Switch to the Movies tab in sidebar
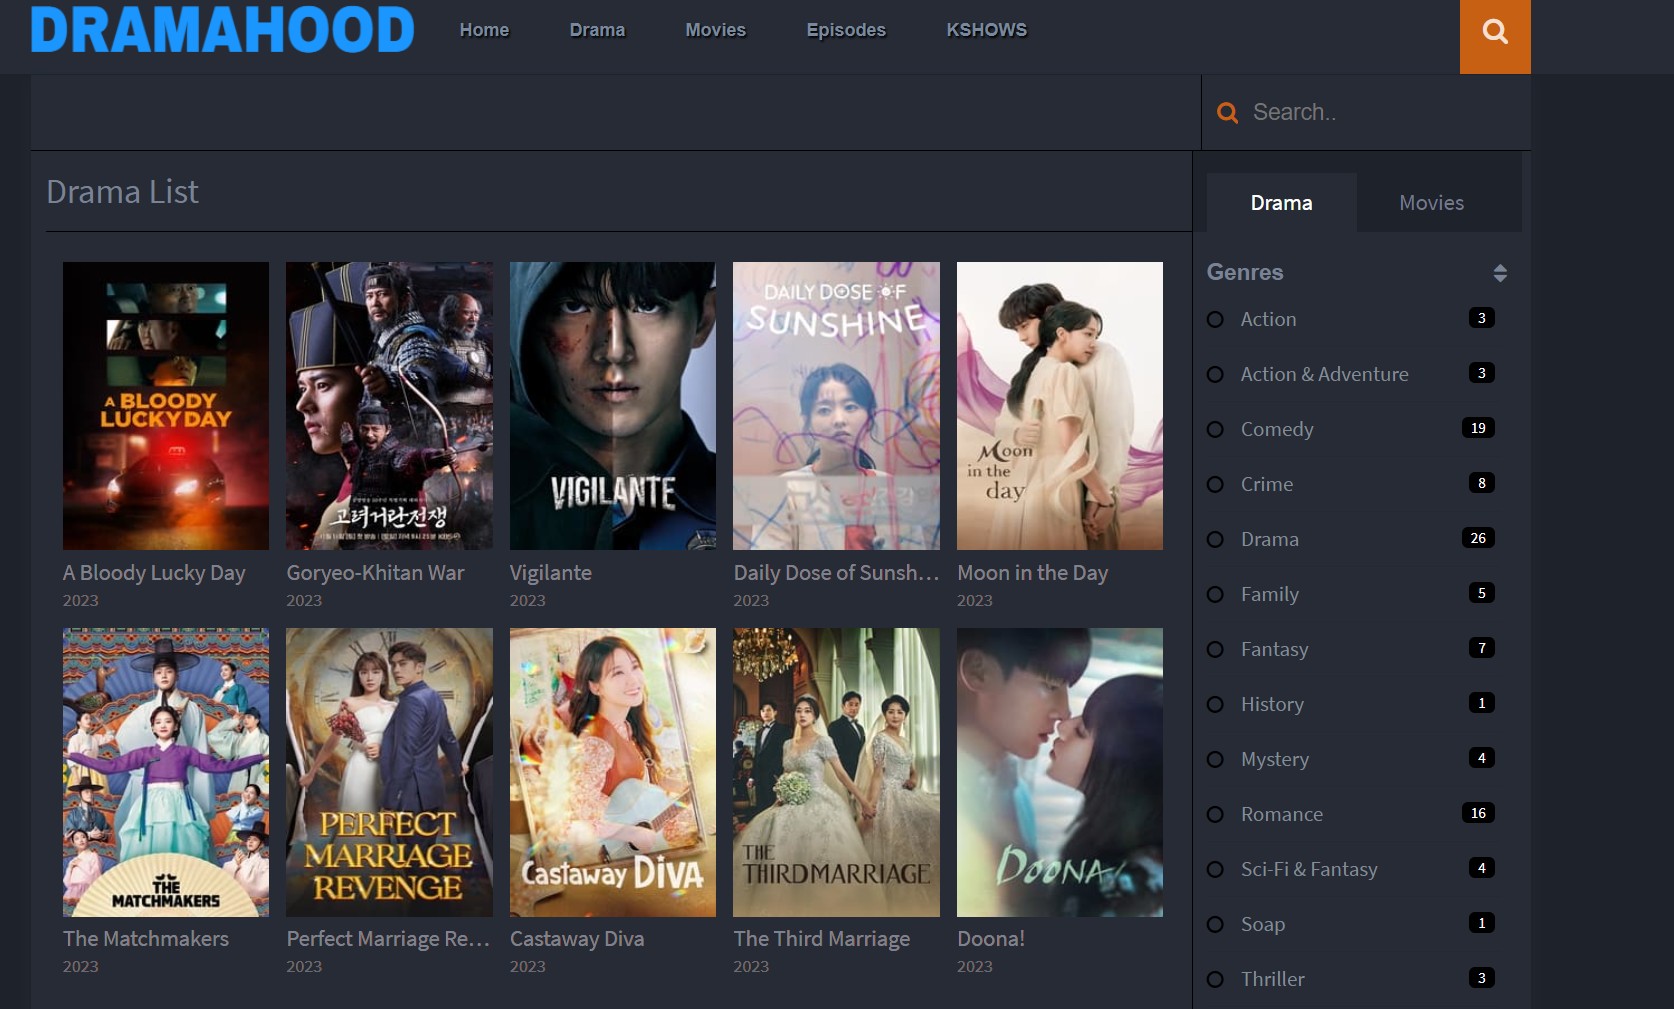This screenshot has height=1009, width=1674. pos(1431,203)
